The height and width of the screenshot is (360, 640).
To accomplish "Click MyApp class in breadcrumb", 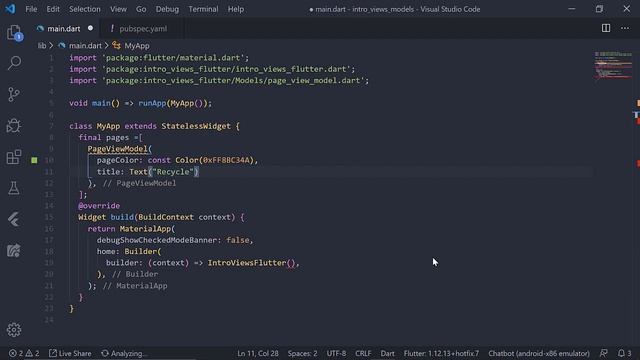I will point(137,46).
